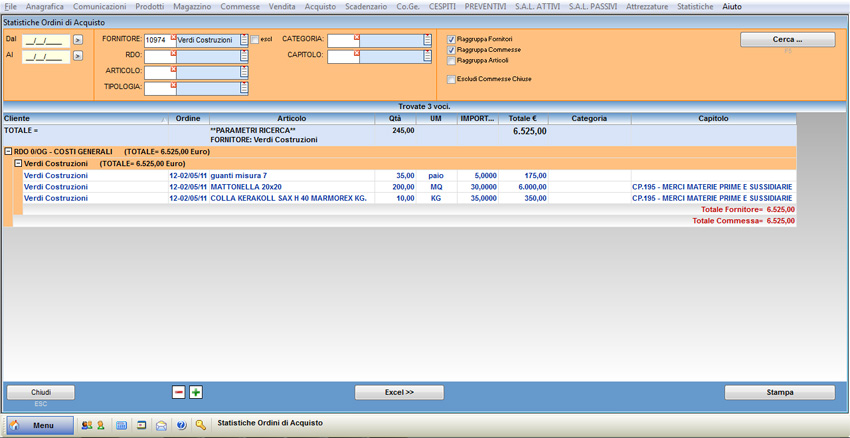
Task: Clear the FORNITORE code with red X
Action: coord(173,38)
